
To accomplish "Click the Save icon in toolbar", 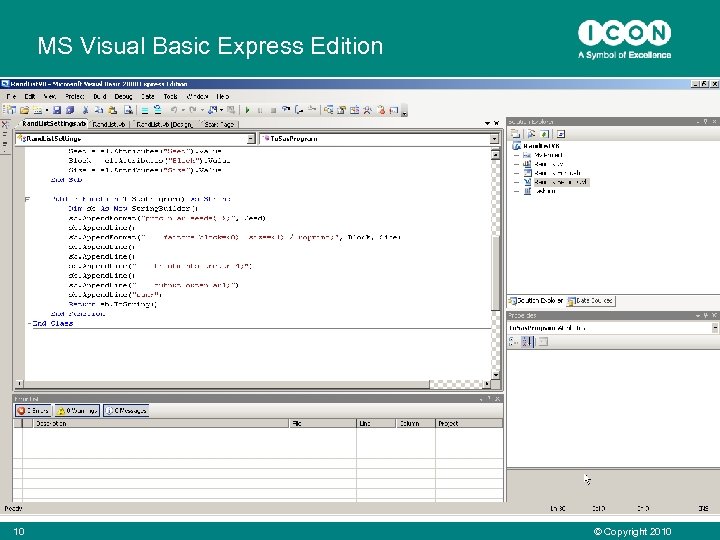I will [x=56, y=110].
